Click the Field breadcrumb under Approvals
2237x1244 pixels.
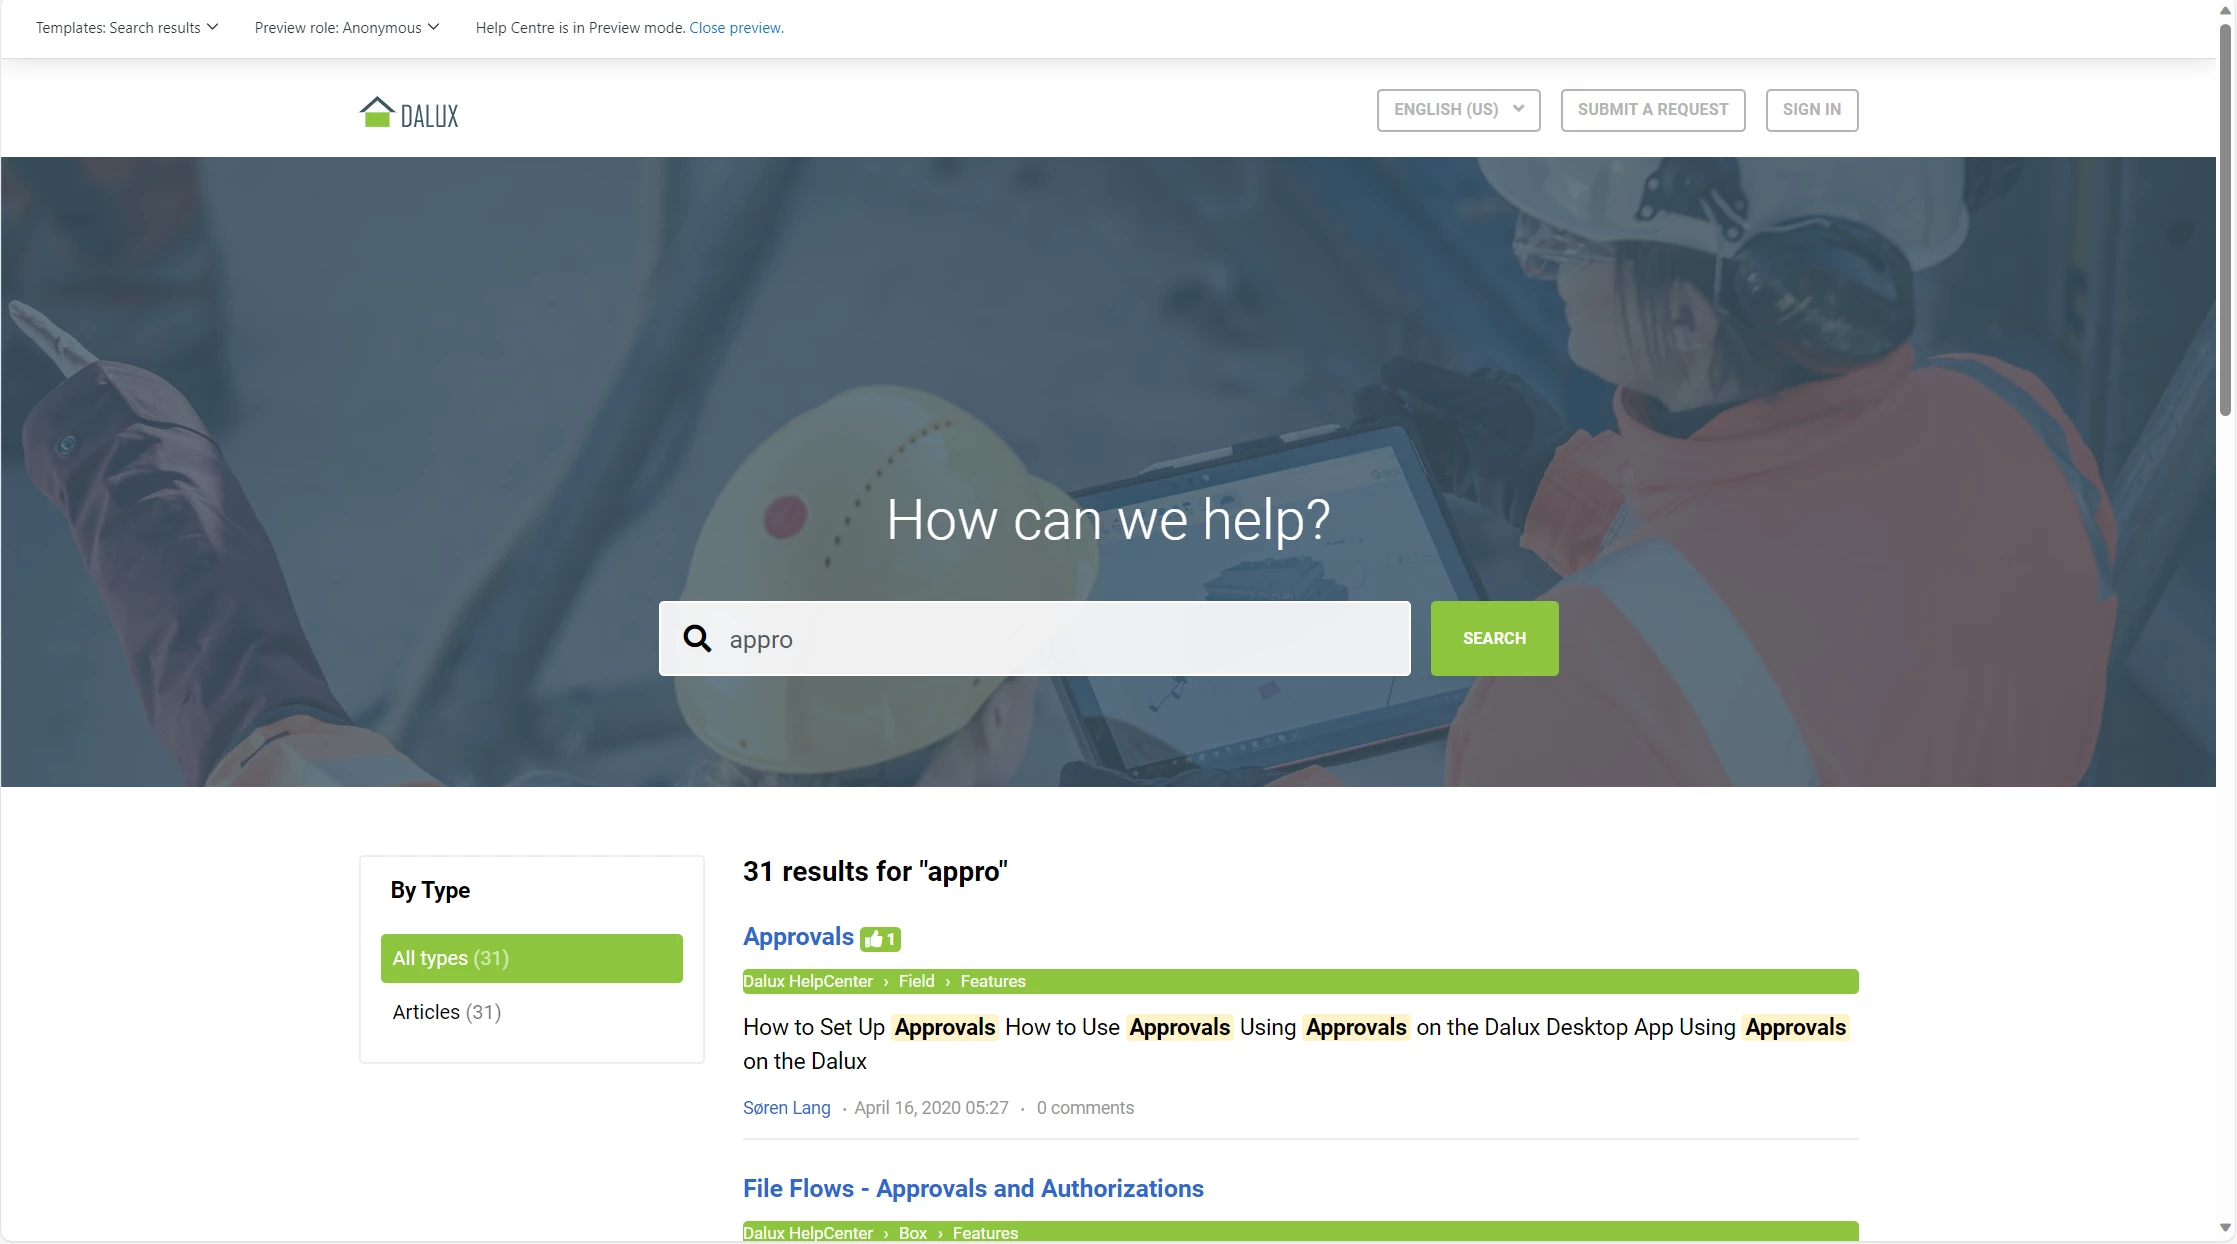[x=916, y=981]
